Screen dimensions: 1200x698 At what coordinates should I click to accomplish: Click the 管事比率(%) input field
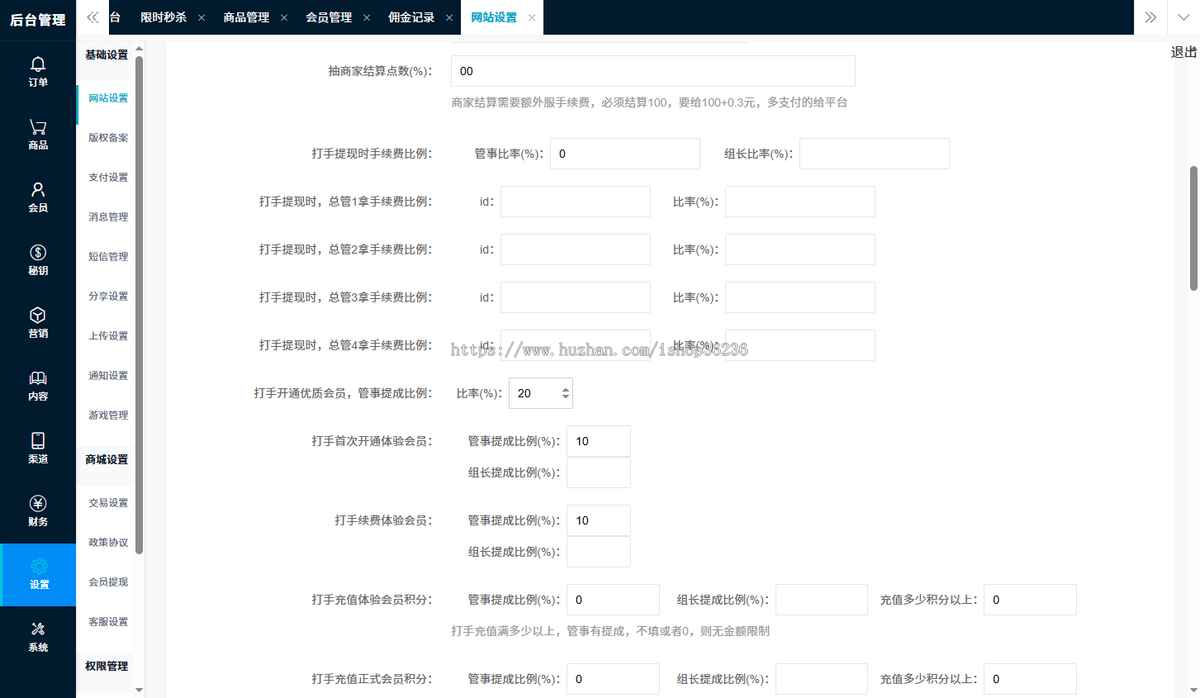[x=625, y=154]
